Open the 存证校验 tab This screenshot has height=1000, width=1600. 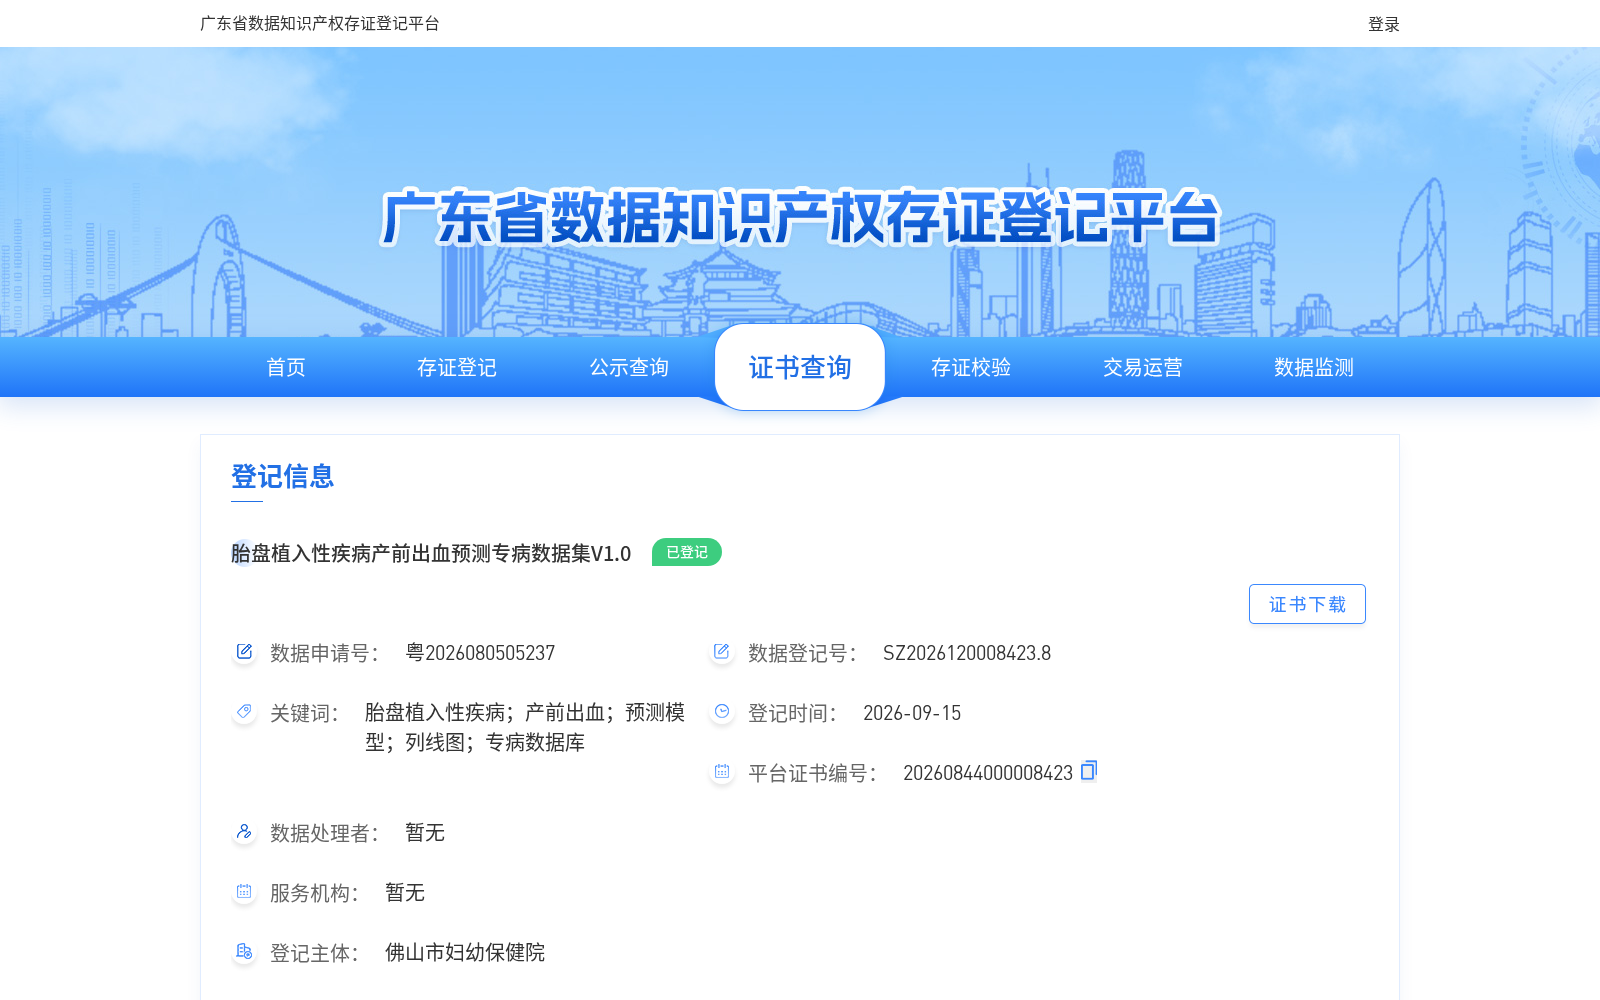tap(971, 367)
